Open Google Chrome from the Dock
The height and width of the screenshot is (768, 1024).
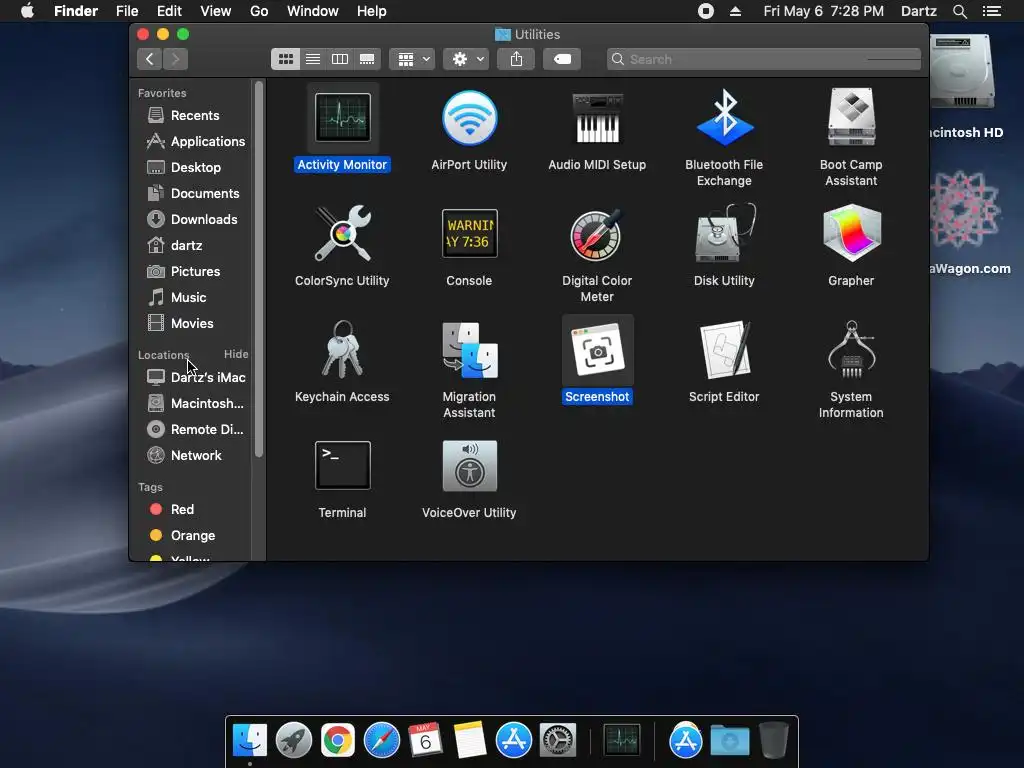pyautogui.click(x=338, y=741)
